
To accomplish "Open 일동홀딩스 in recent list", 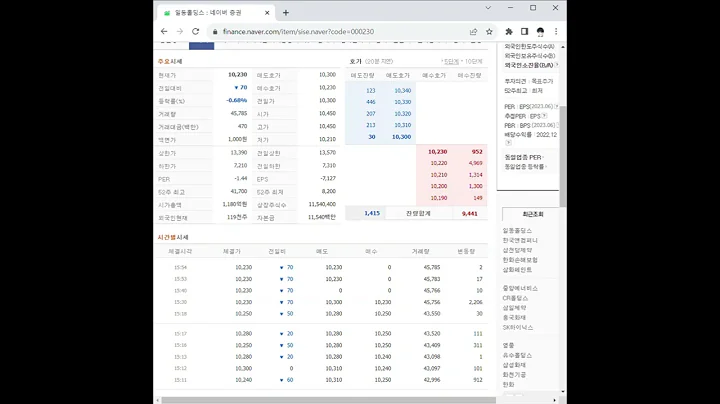I will click(x=517, y=230).
